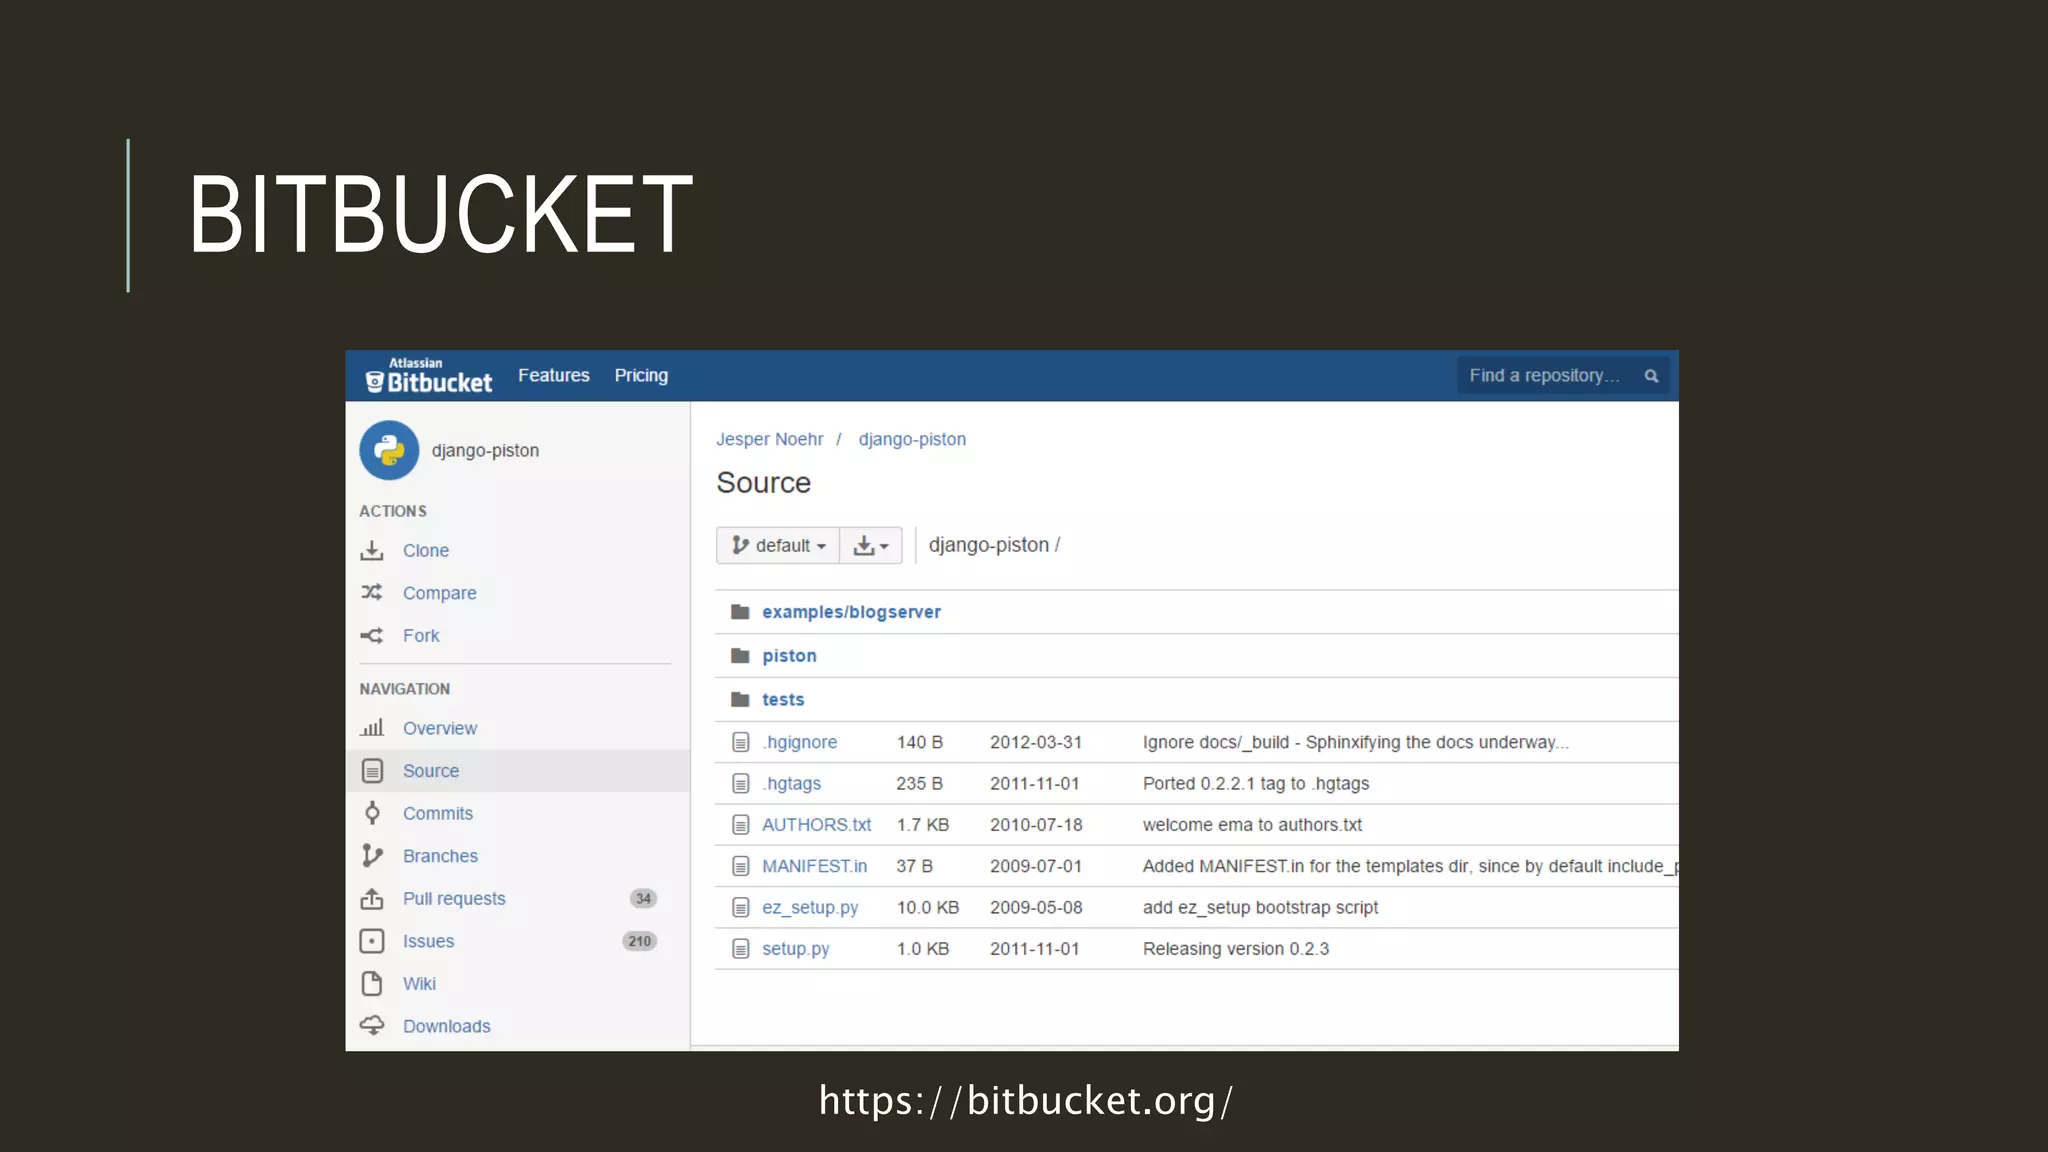Open the .hgignore file

pos(800,742)
